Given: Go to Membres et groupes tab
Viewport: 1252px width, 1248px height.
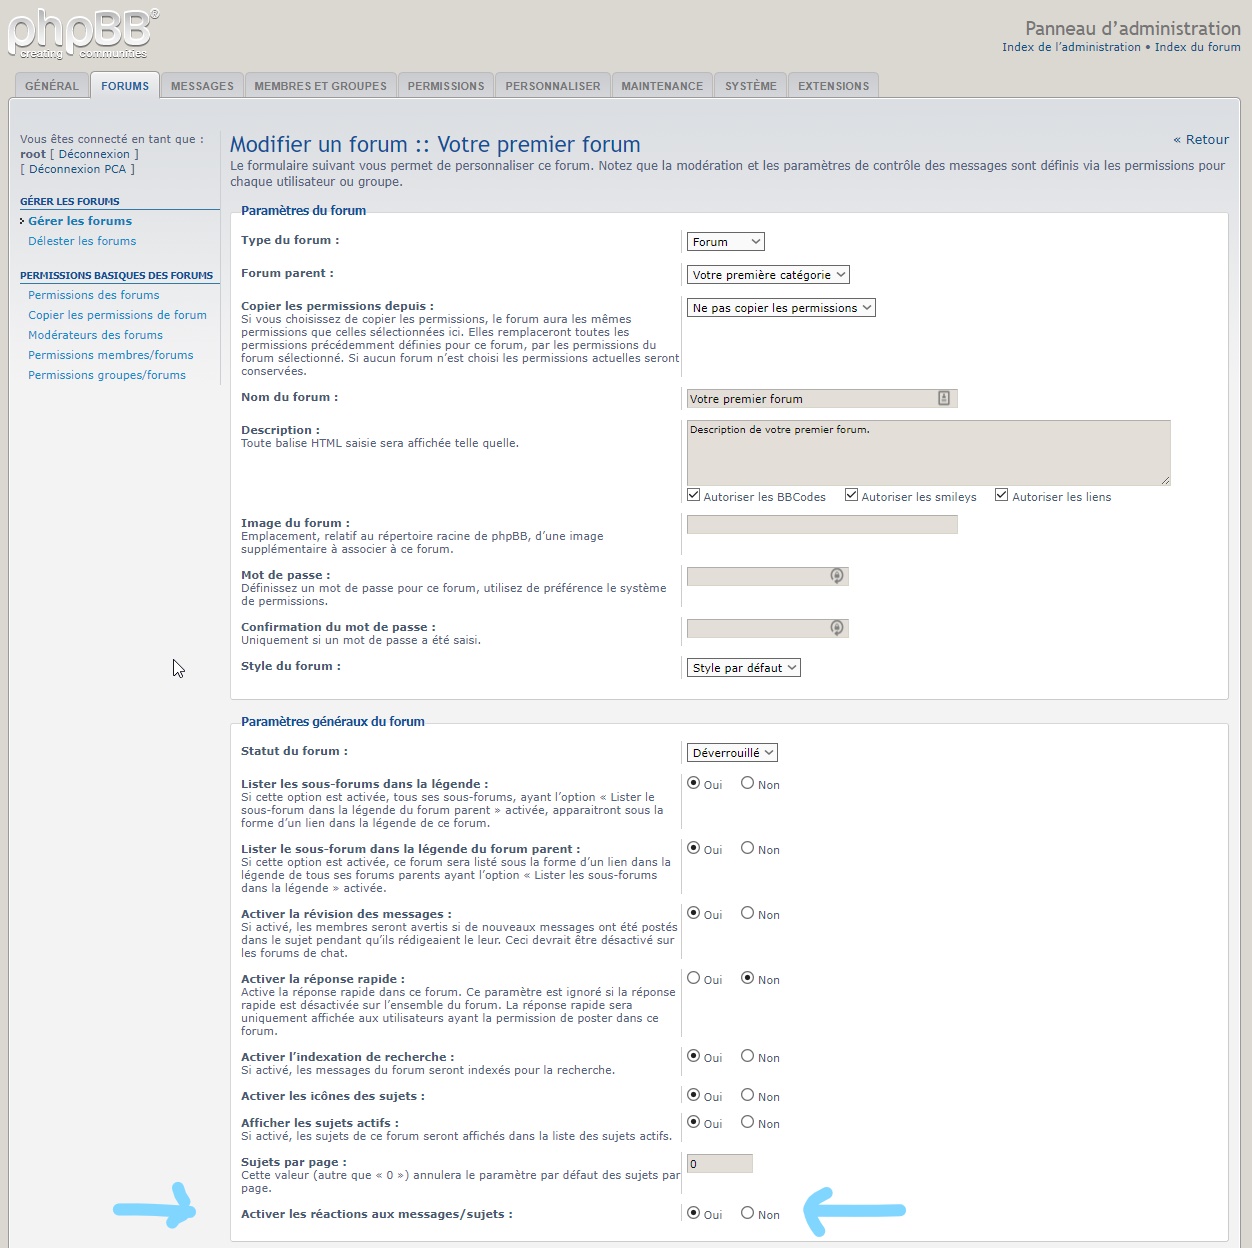Looking at the screenshot, I should [320, 86].
